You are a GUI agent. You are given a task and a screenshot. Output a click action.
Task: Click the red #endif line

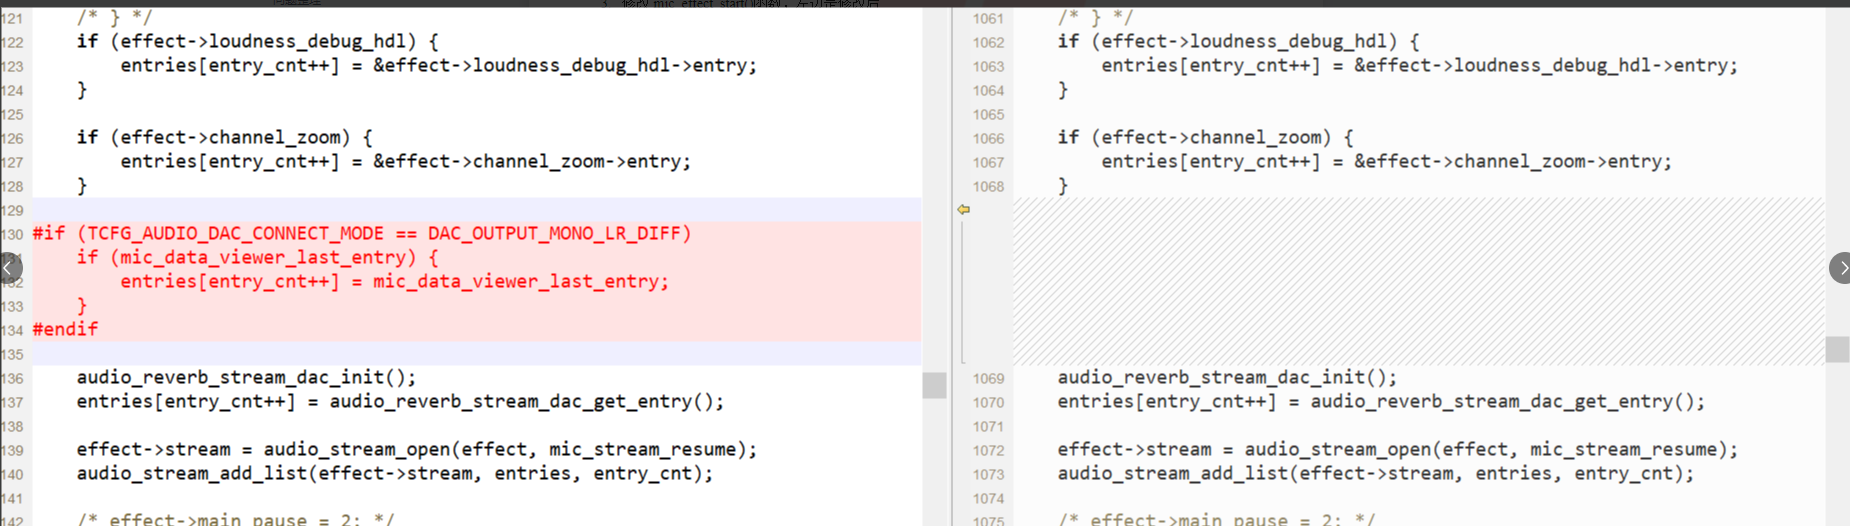pos(66,330)
